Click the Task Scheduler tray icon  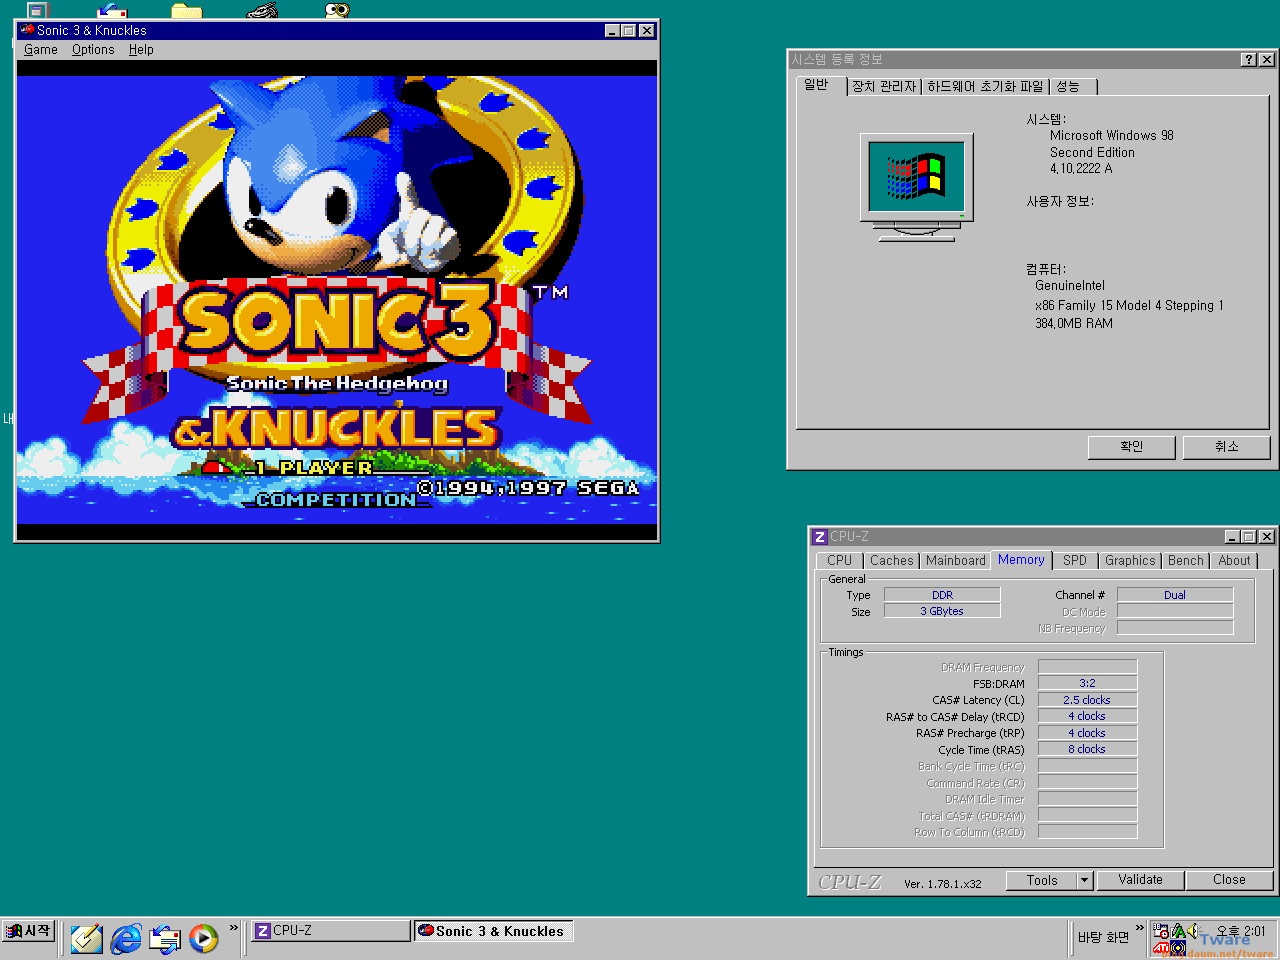click(x=1161, y=931)
